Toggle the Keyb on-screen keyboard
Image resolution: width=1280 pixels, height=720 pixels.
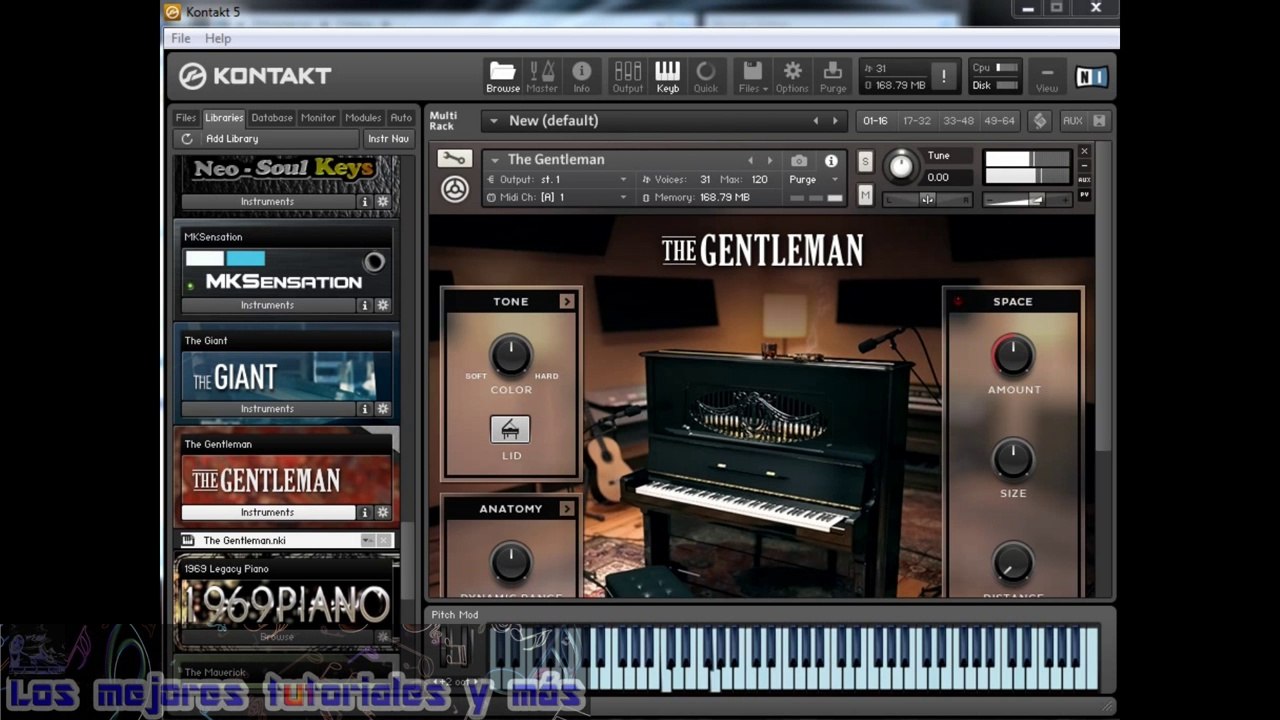[x=668, y=76]
